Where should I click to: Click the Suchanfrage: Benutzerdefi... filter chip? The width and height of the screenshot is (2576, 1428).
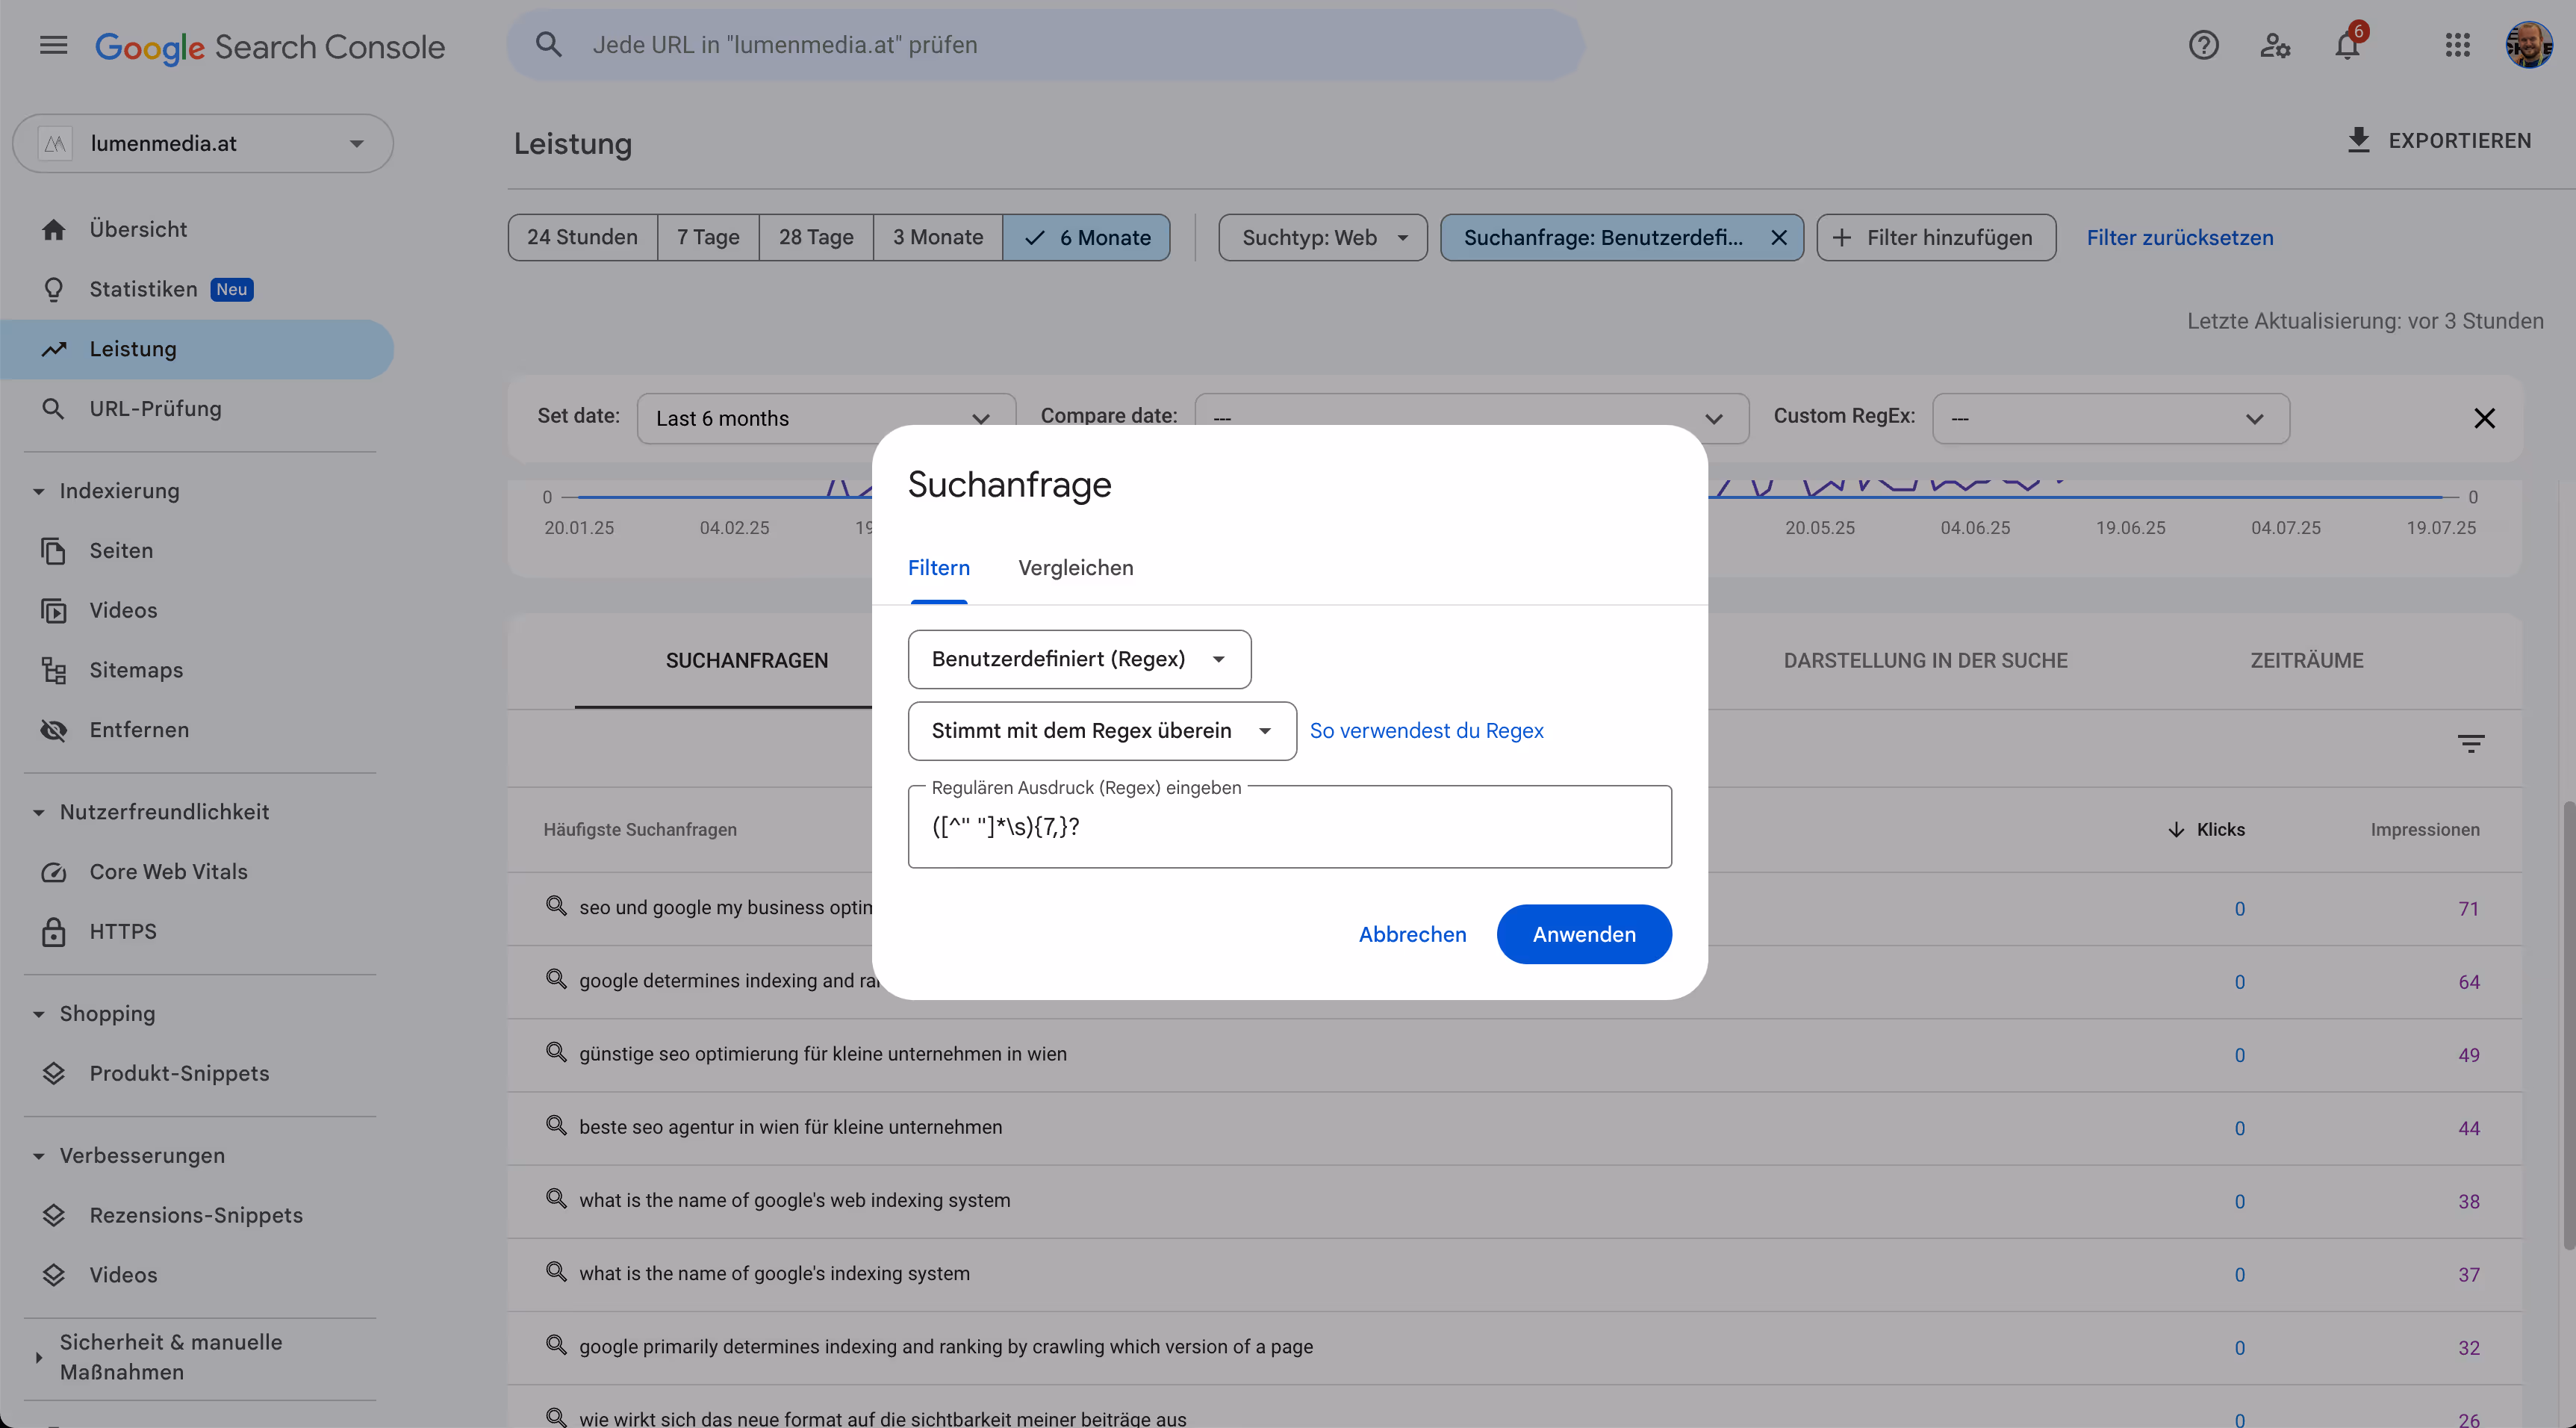[x=1602, y=238]
